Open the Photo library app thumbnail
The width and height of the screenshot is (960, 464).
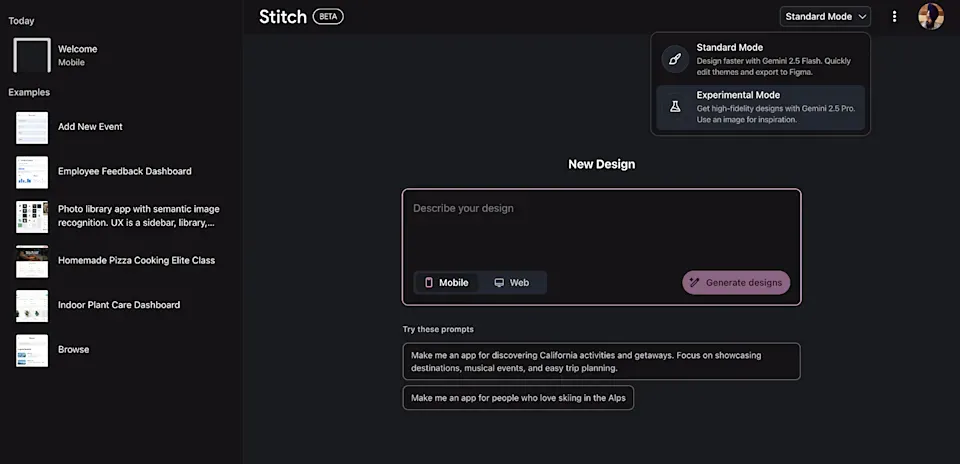pos(32,217)
